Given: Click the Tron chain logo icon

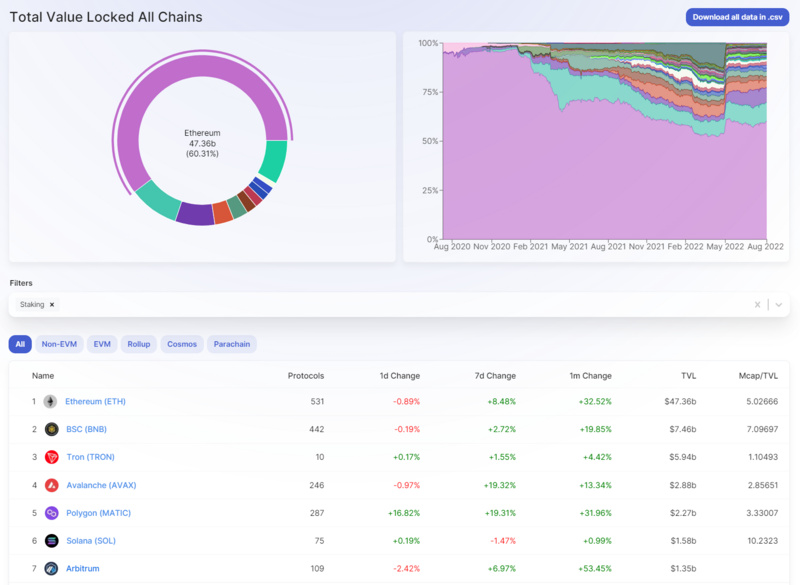Looking at the screenshot, I should click(51, 457).
